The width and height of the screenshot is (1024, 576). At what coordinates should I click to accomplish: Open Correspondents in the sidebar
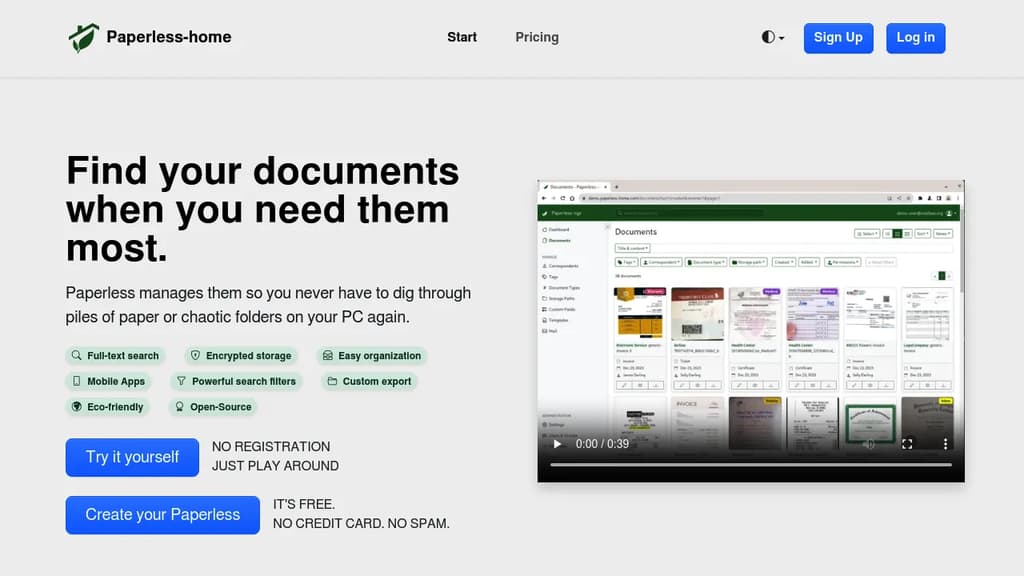564,265
